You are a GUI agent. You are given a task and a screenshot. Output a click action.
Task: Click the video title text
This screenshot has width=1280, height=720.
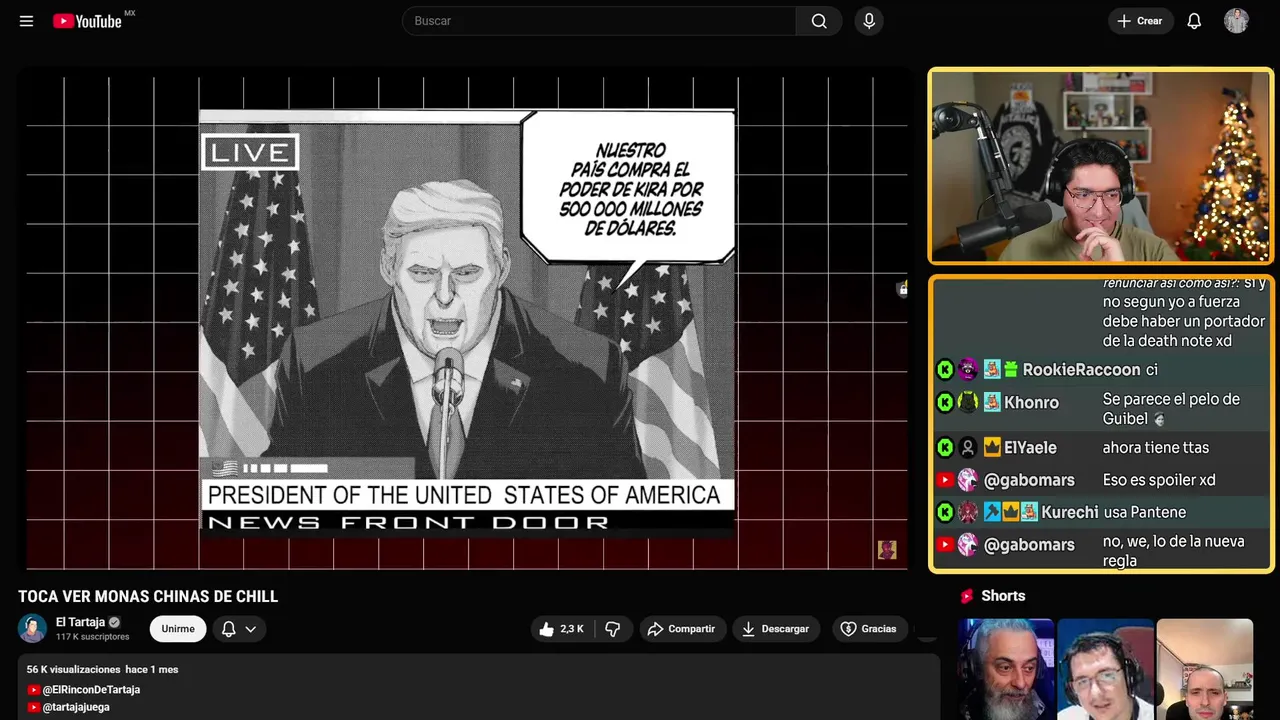[x=148, y=596]
